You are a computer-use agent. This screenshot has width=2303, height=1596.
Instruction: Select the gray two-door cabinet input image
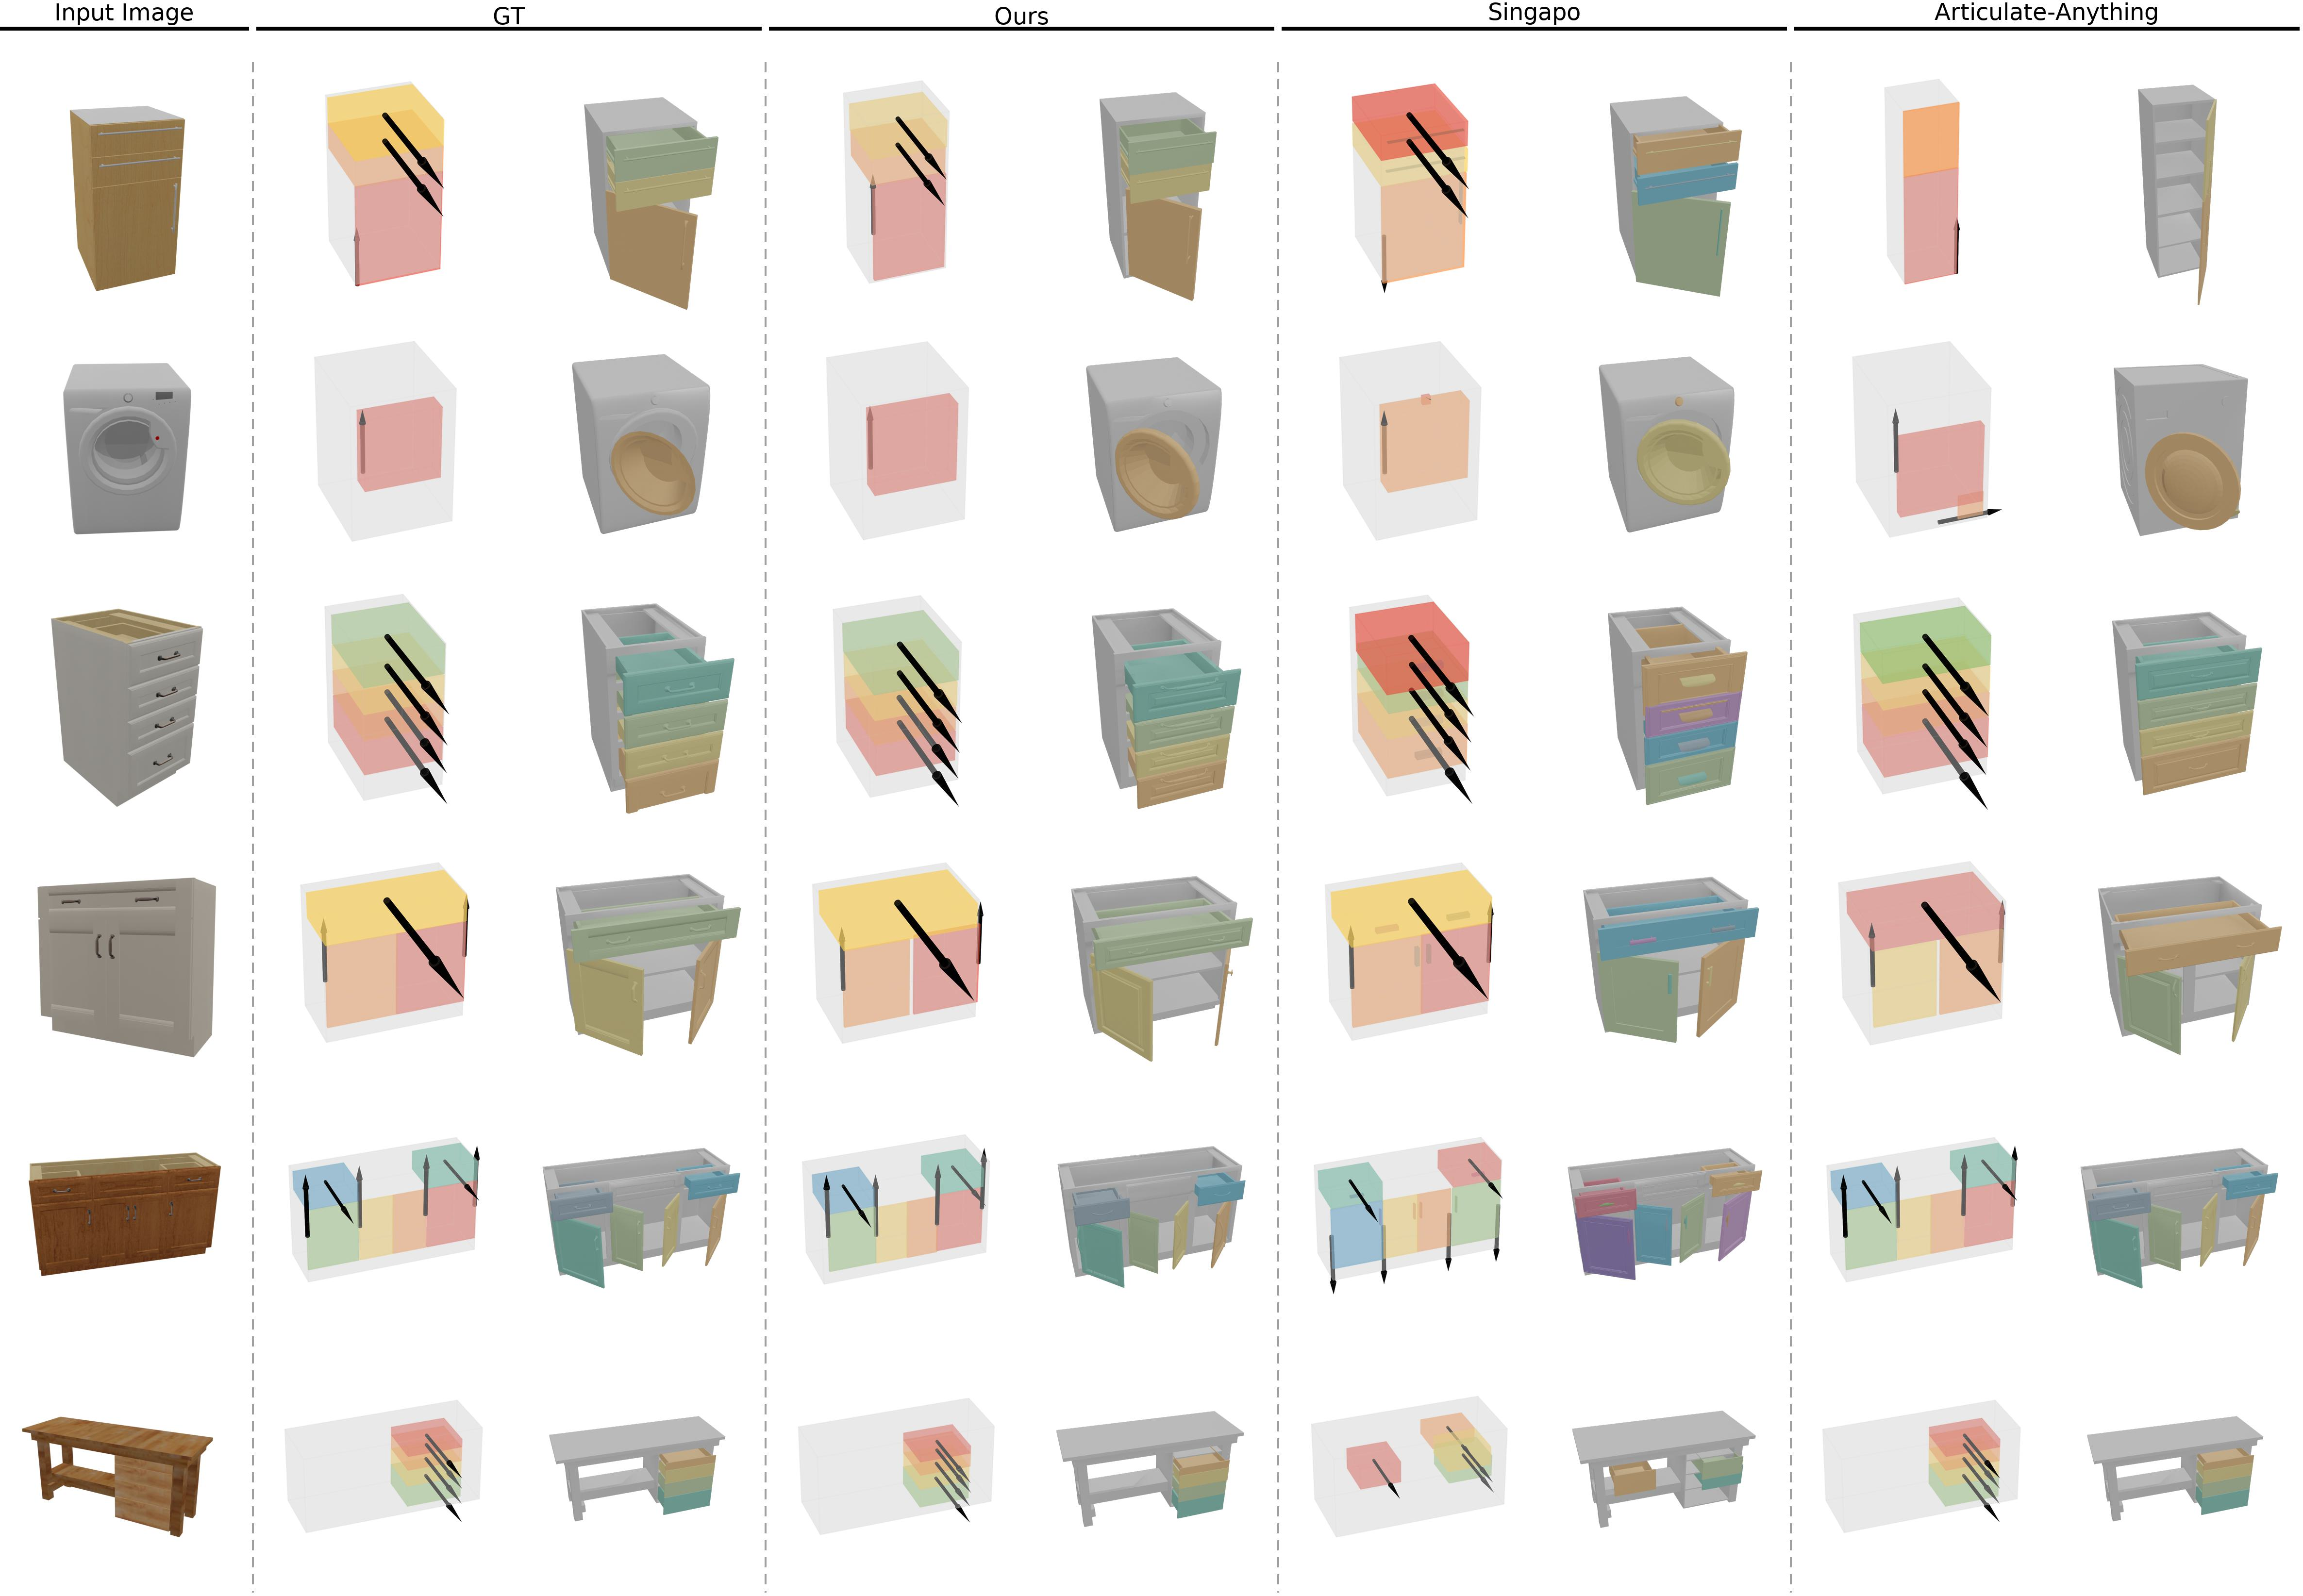tap(126, 967)
